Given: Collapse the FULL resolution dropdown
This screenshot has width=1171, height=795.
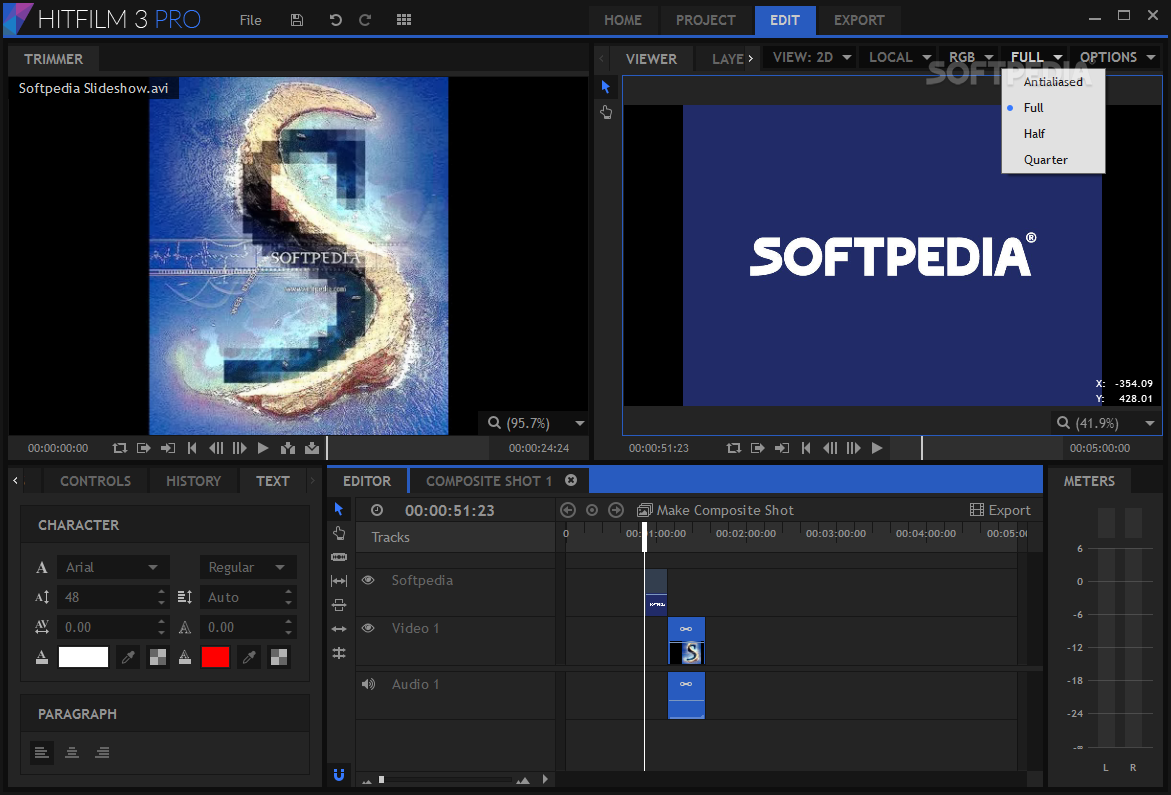Looking at the screenshot, I should click(1036, 57).
